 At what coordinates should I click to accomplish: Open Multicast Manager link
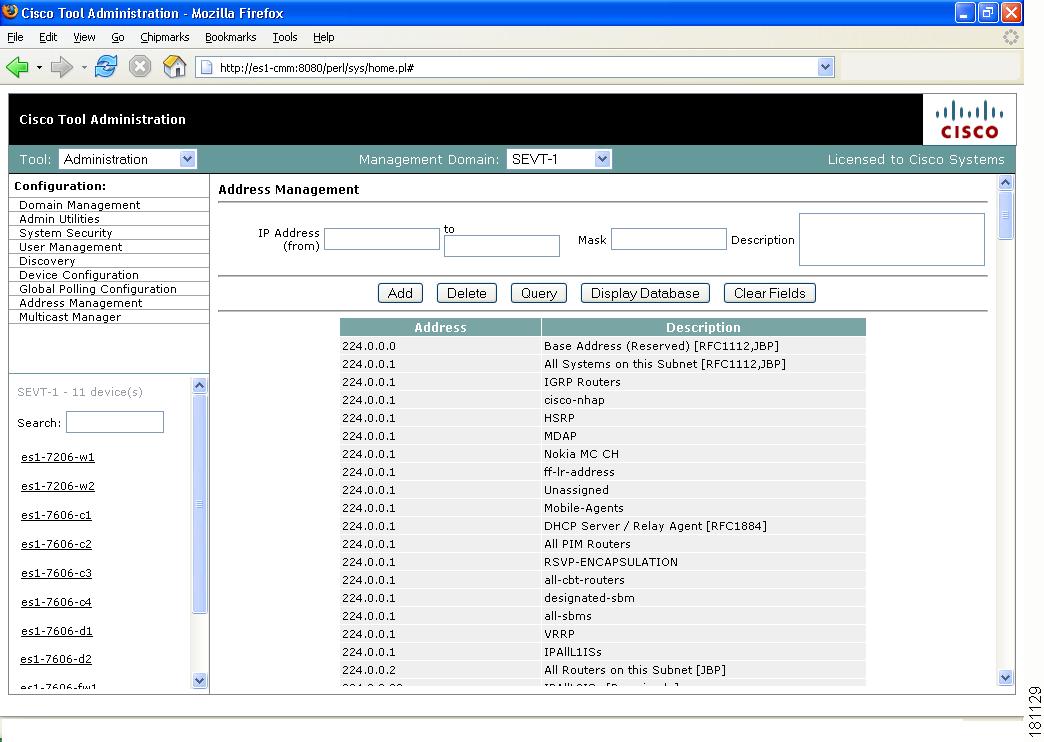click(70, 317)
